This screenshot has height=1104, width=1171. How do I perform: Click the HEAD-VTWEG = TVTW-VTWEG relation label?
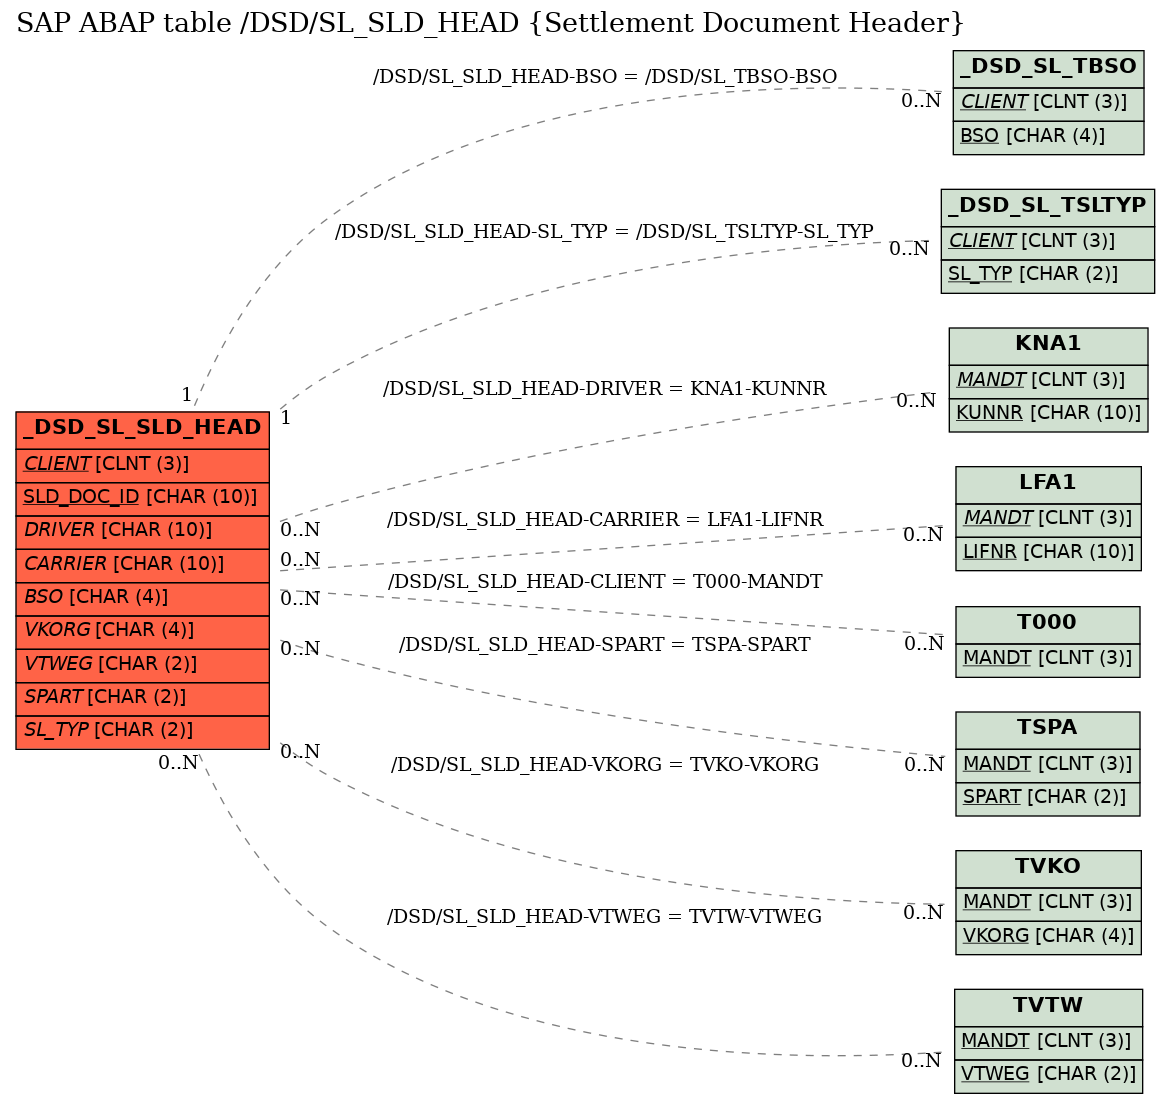(x=604, y=917)
